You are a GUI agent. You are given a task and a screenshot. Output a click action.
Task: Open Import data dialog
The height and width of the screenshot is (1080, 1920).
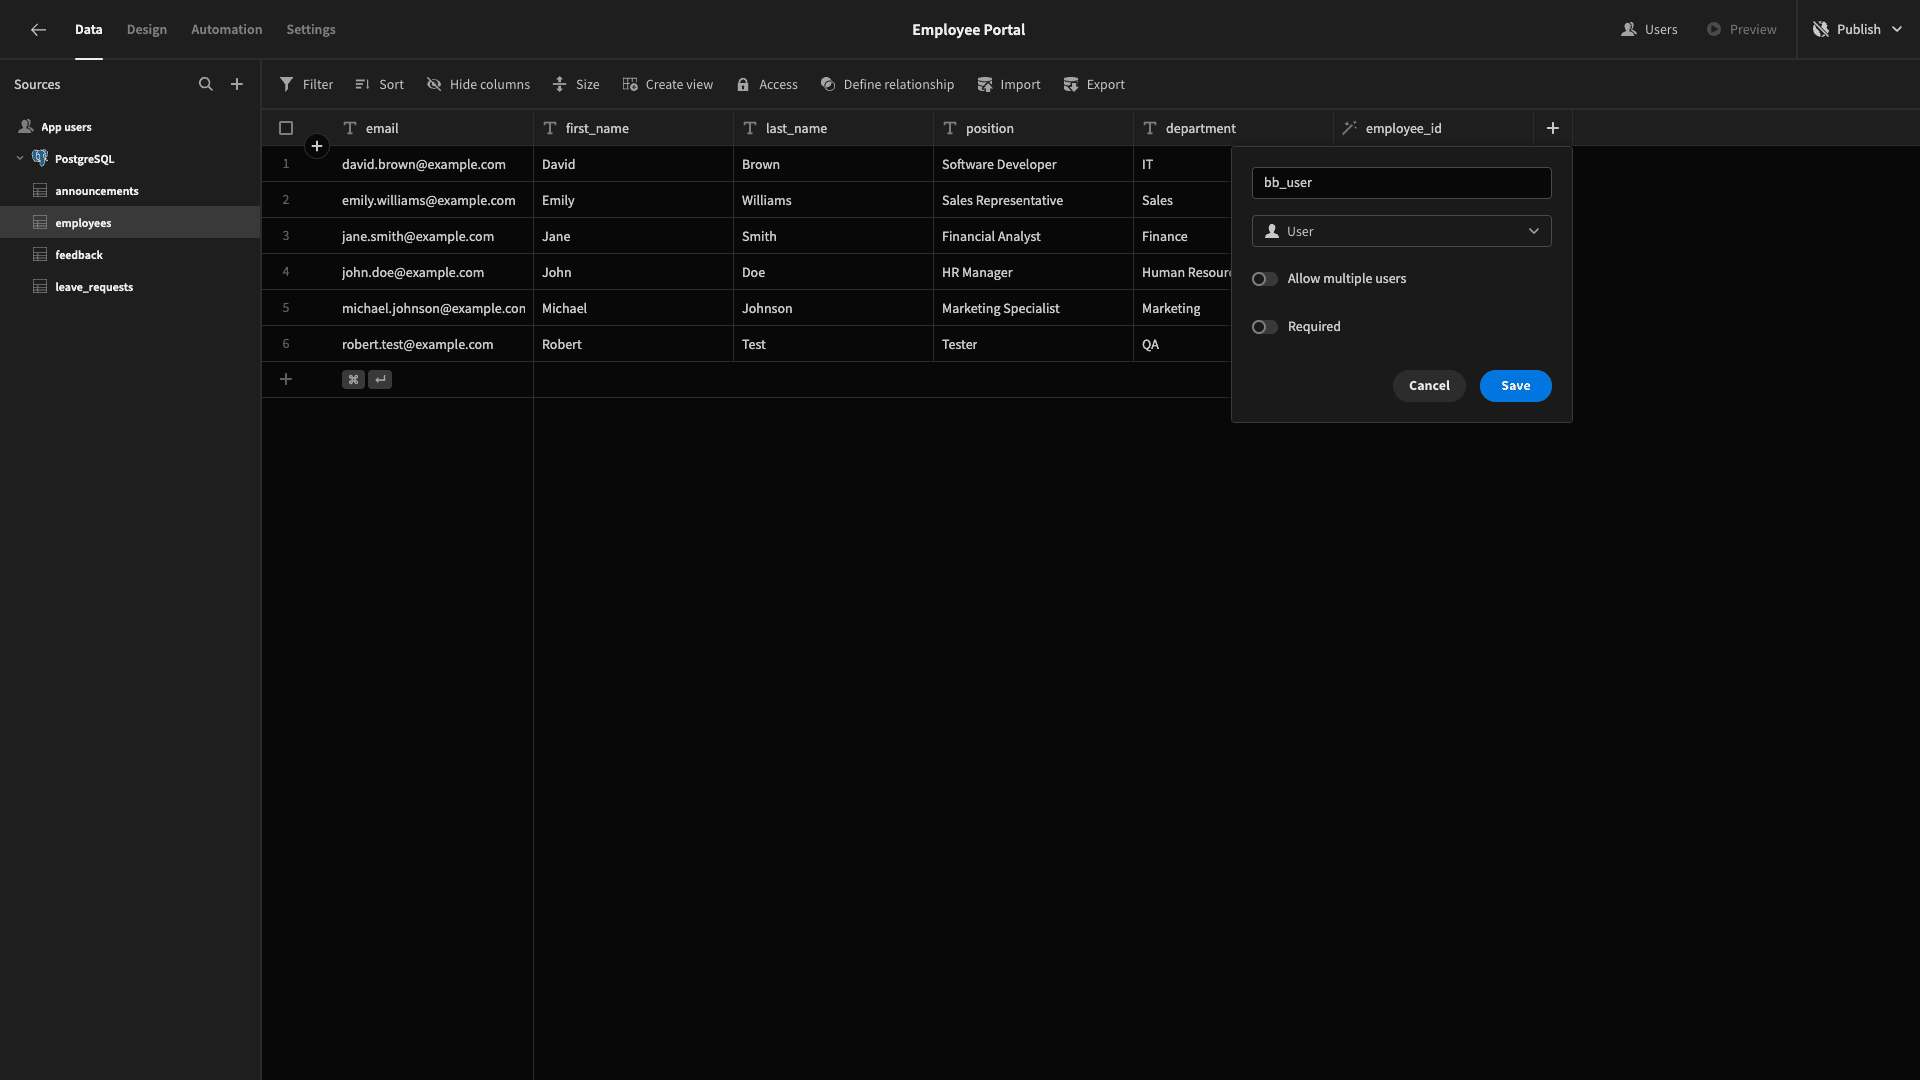tap(1009, 85)
